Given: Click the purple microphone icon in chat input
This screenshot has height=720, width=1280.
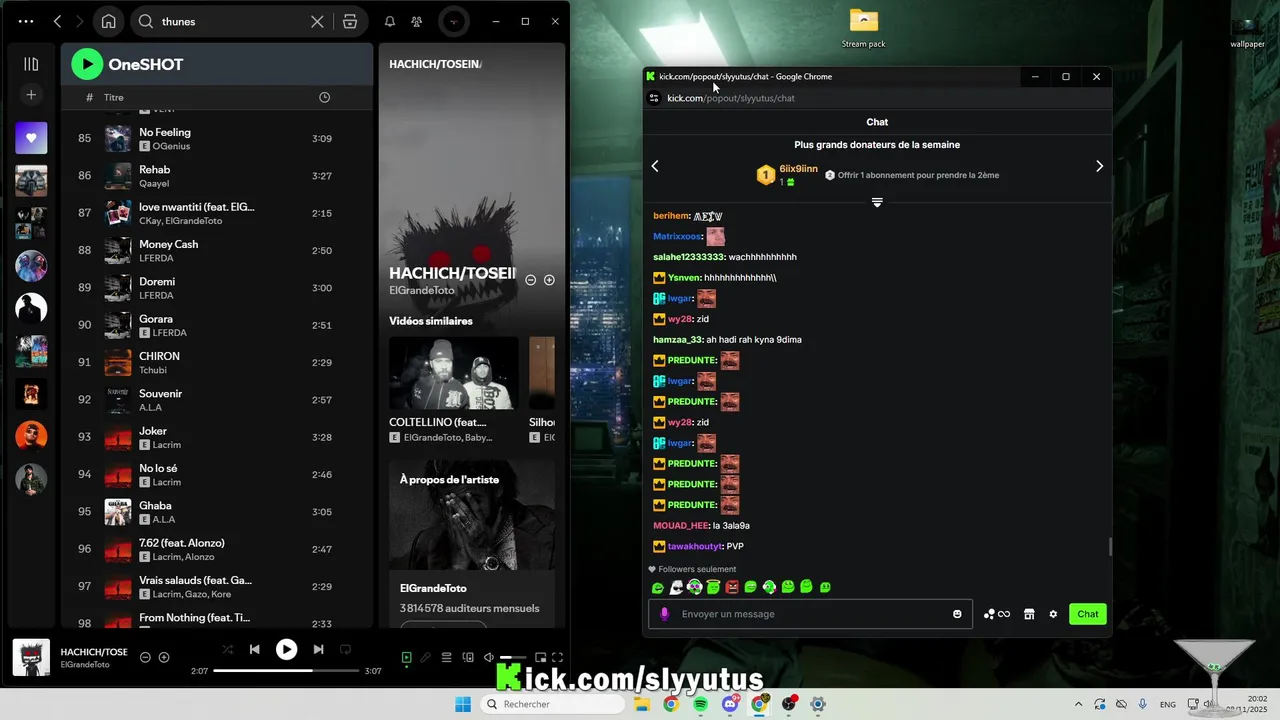Looking at the screenshot, I should pos(664,614).
